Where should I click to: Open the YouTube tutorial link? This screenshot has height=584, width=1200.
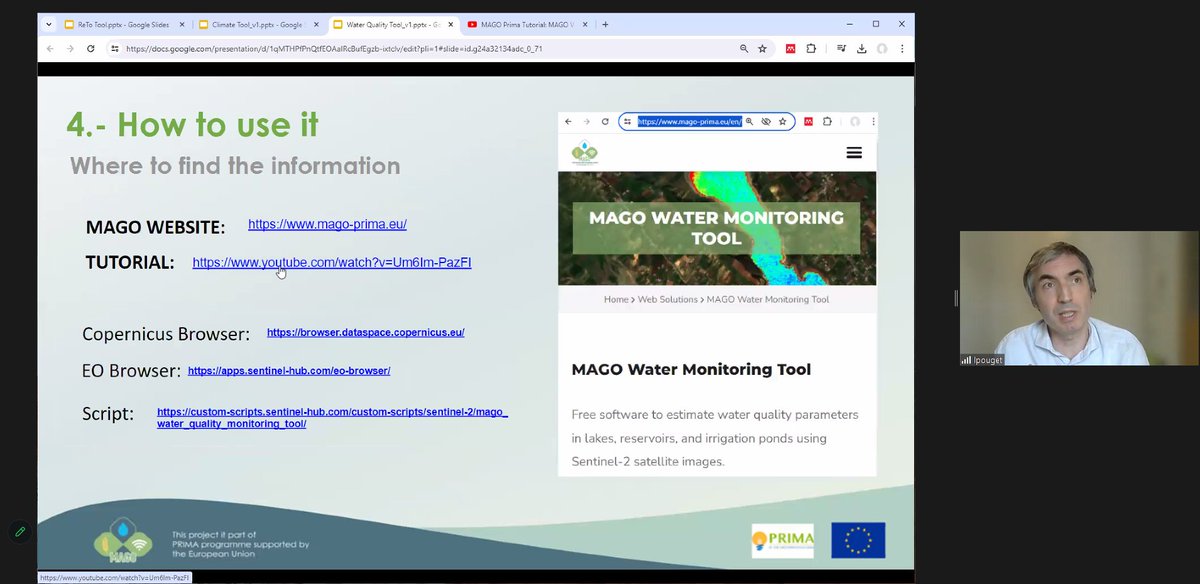pyautogui.click(x=332, y=262)
